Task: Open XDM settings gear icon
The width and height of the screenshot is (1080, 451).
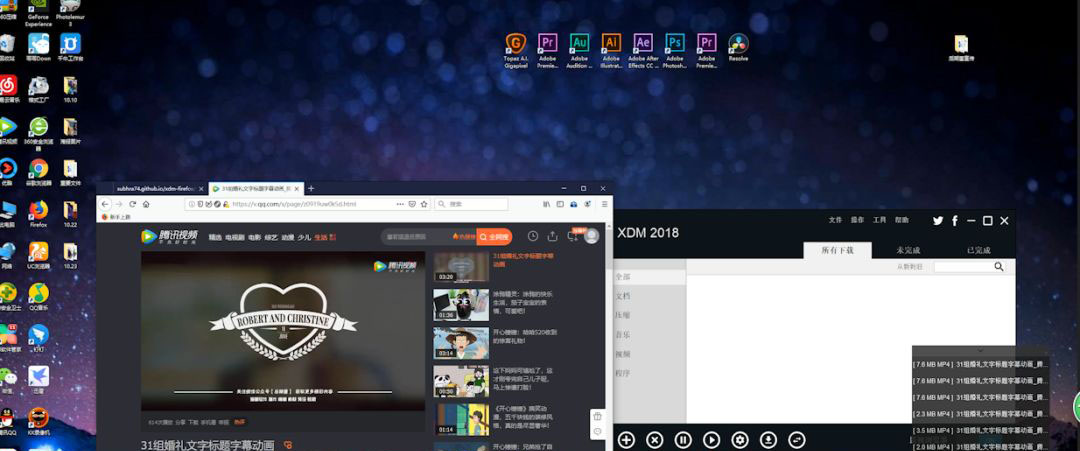Action: pyautogui.click(x=740, y=440)
